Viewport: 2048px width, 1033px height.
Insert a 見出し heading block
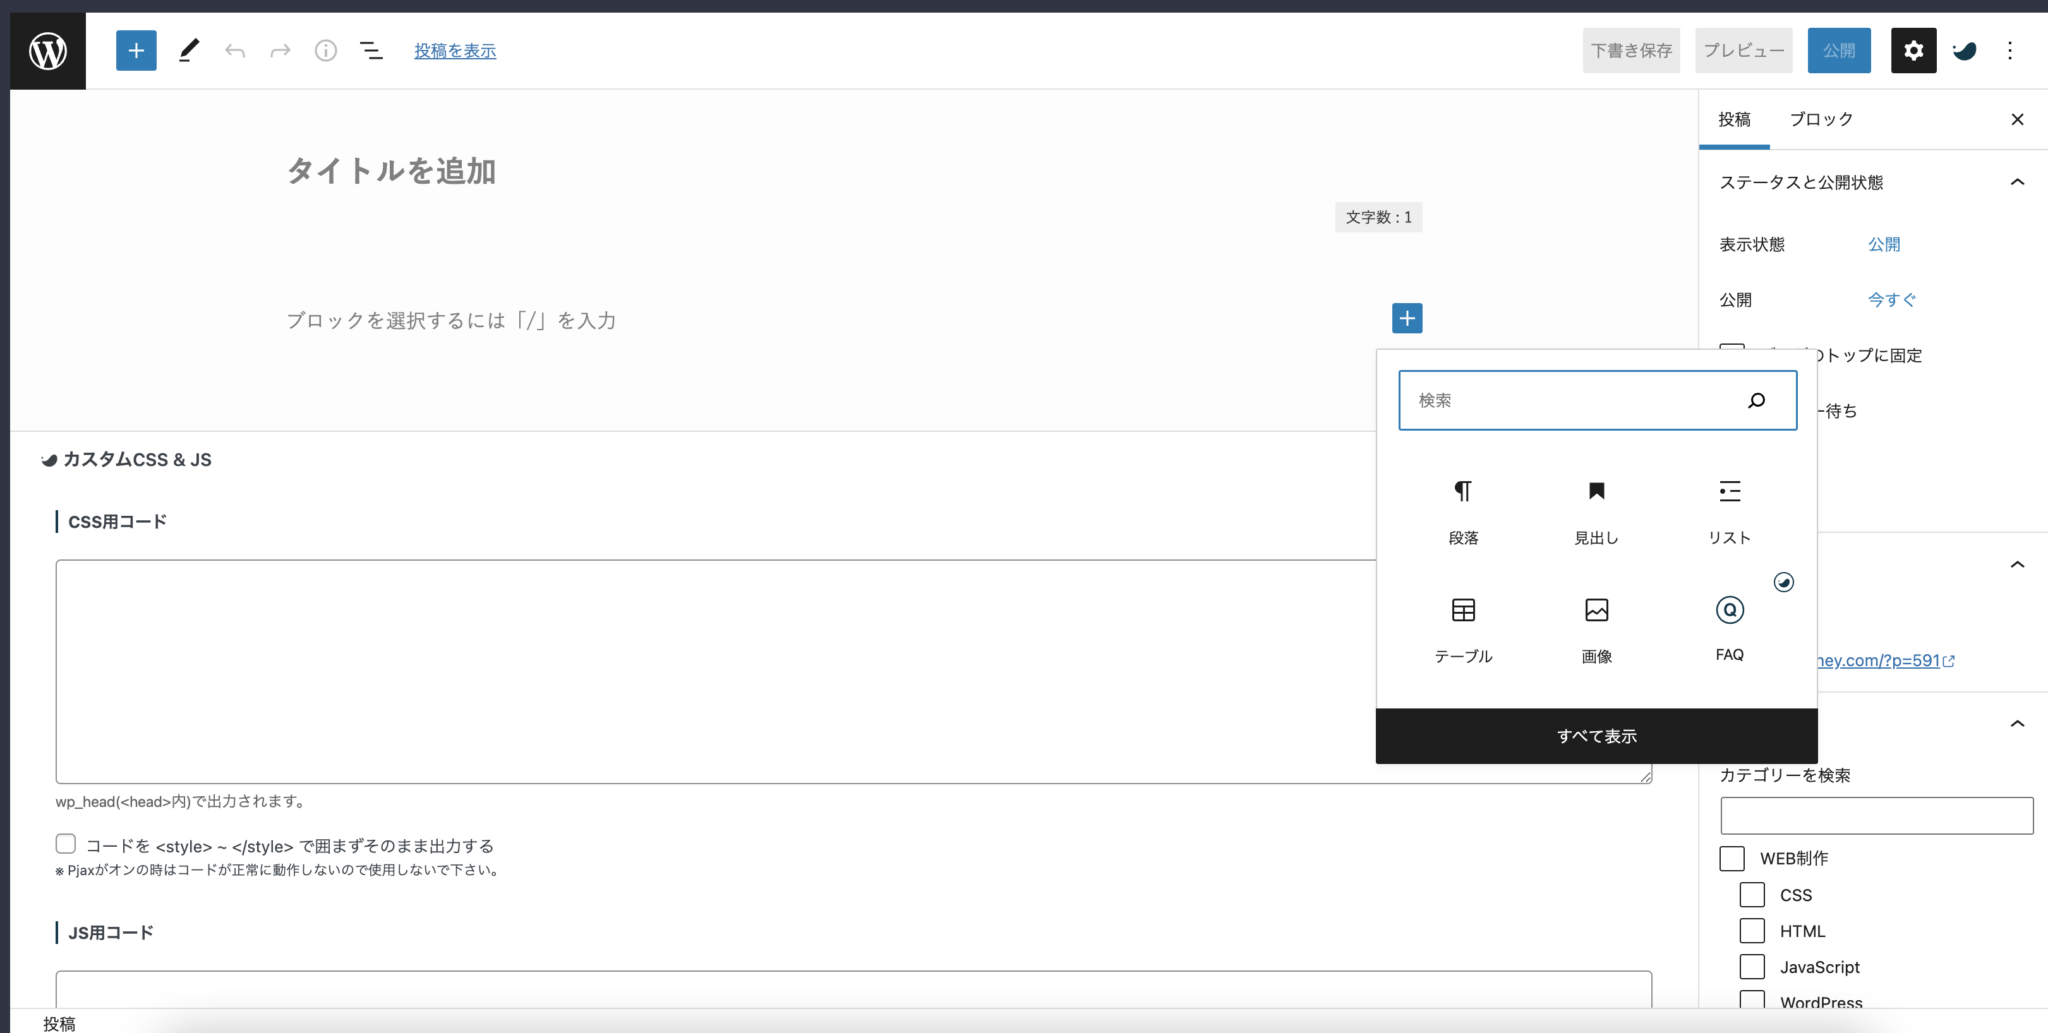click(1596, 511)
